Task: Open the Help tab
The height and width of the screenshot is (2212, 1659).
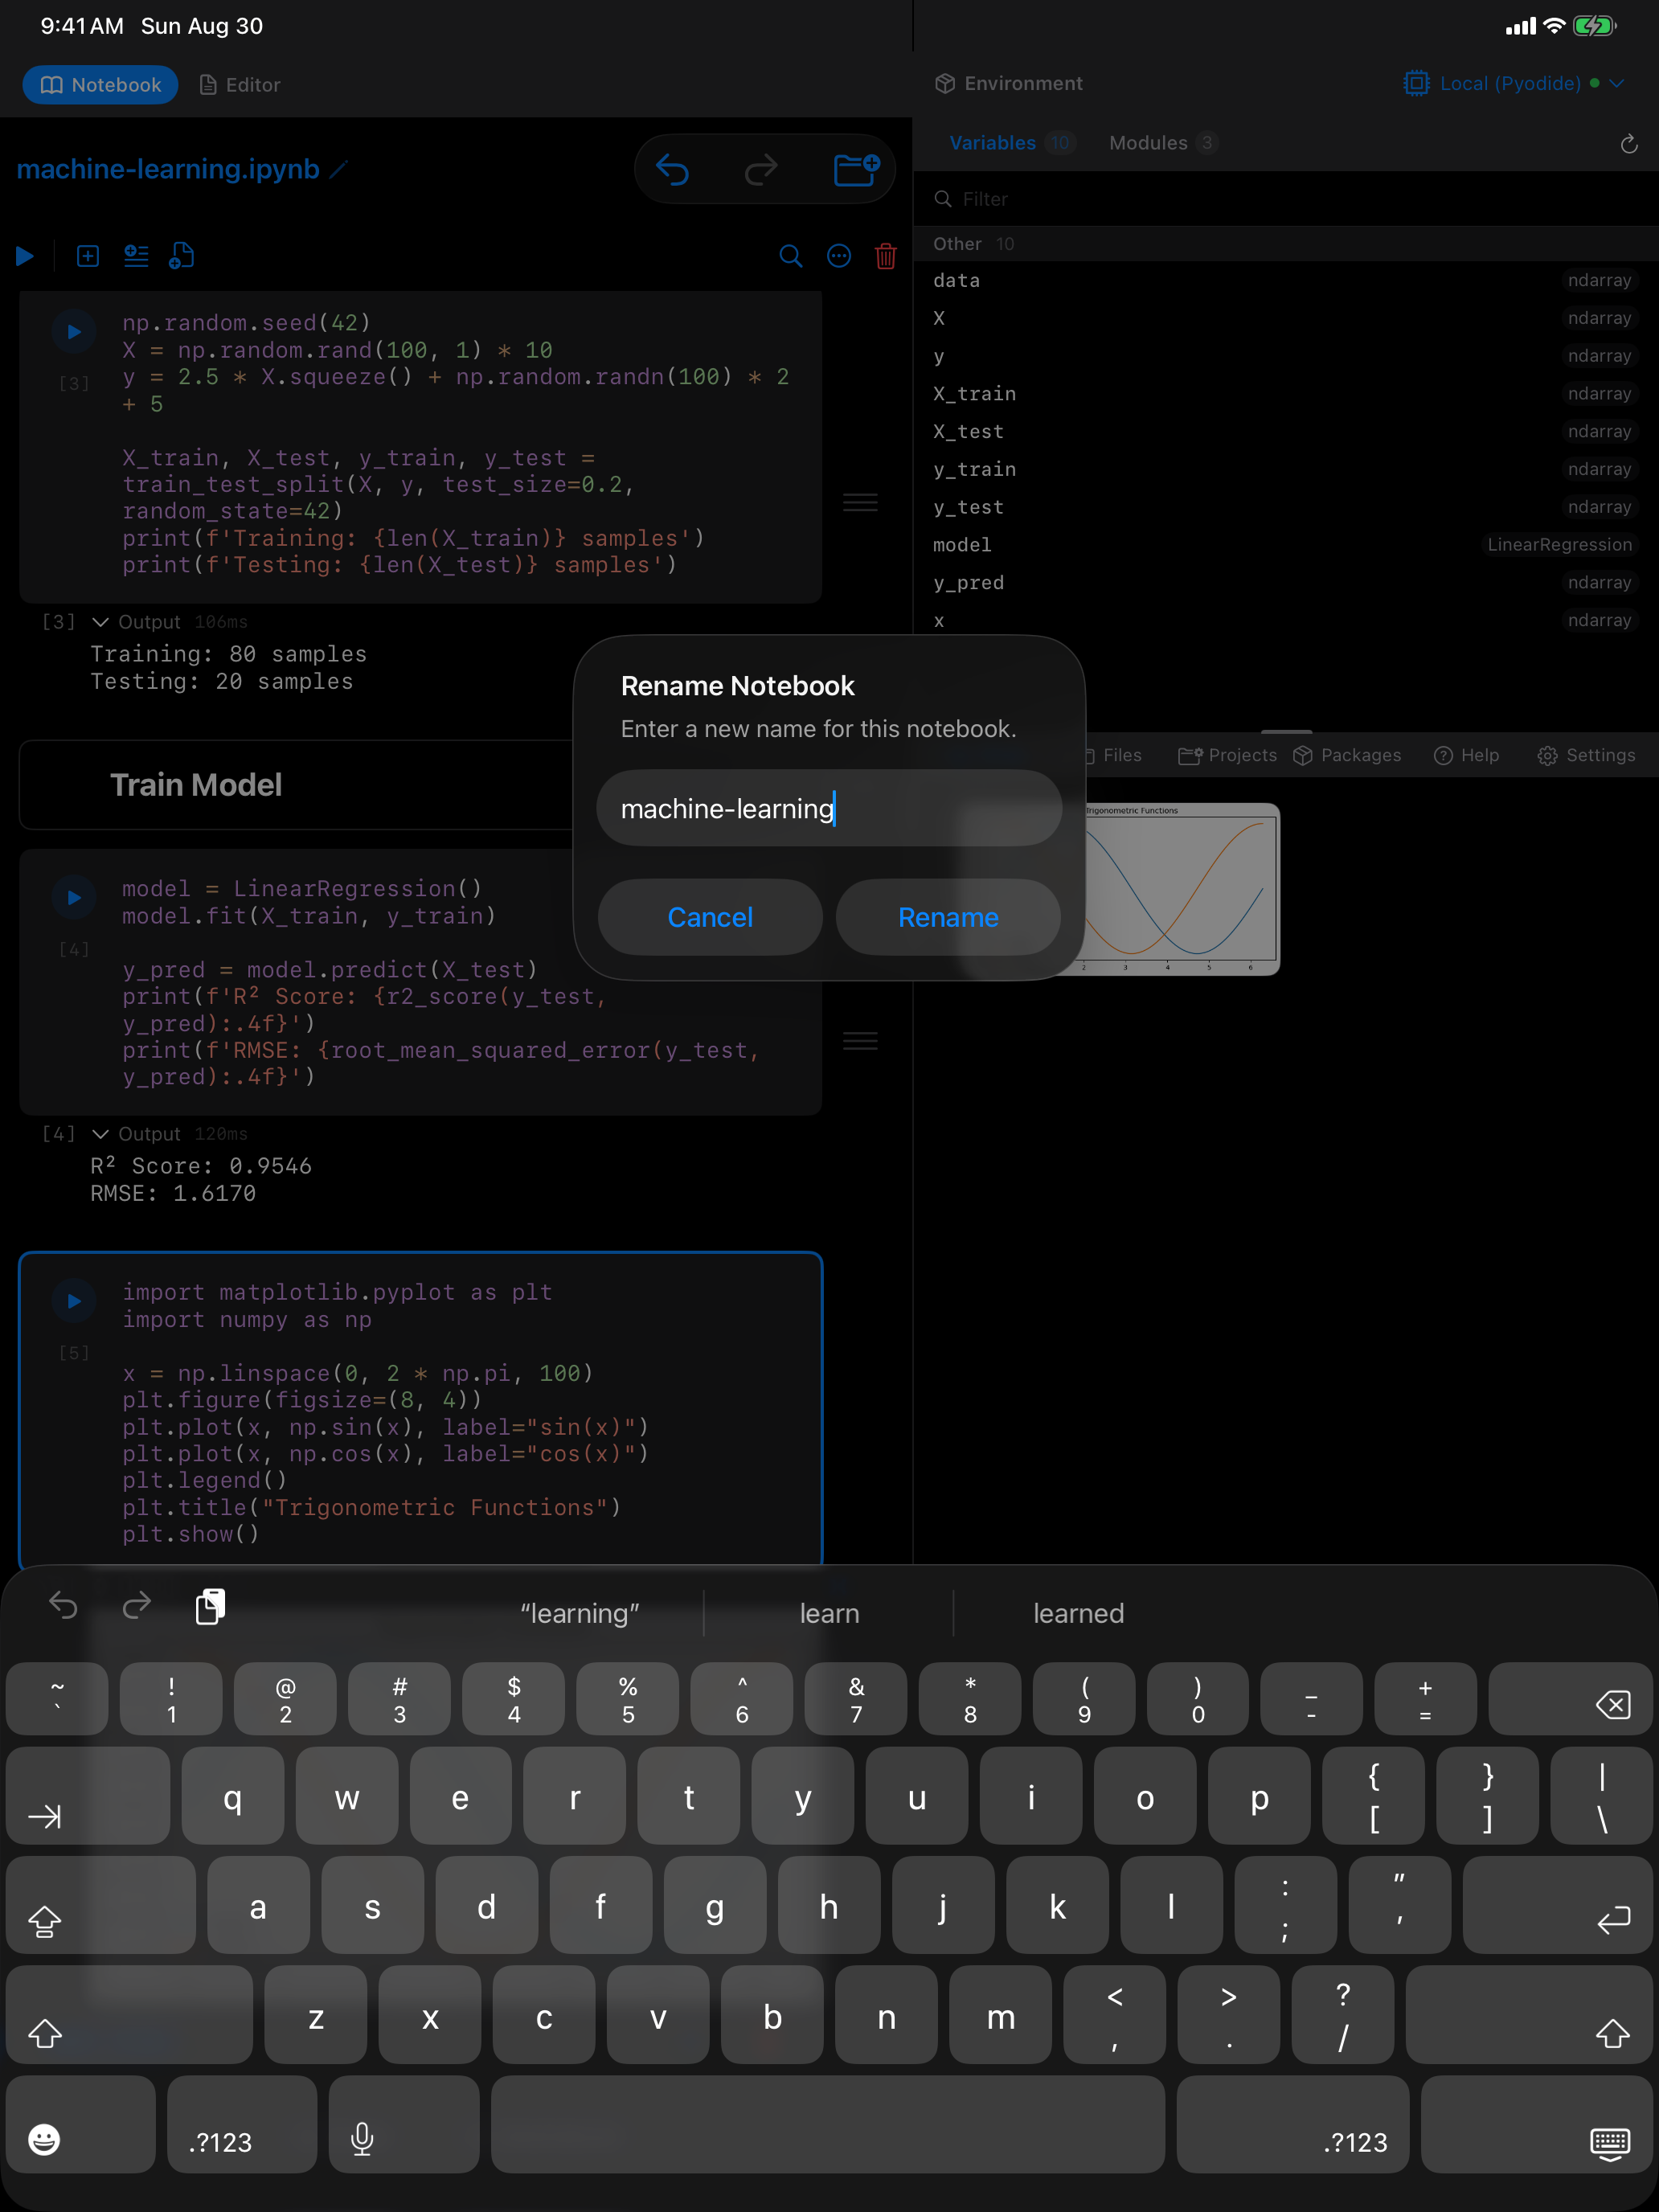Action: coord(1467,756)
